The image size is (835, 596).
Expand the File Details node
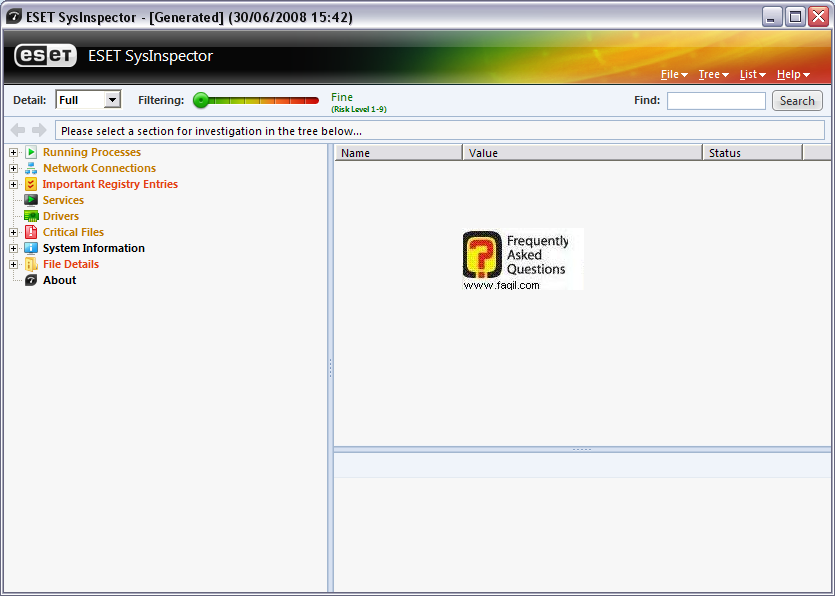(x=13, y=264)
